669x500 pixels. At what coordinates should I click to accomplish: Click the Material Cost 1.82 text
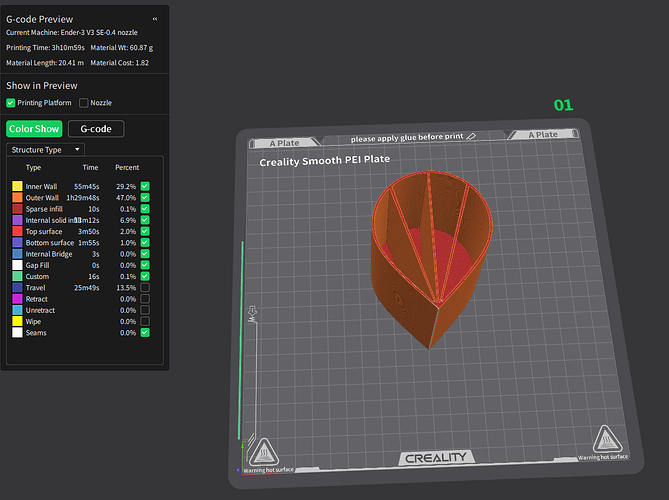click(x=119, y=63)
